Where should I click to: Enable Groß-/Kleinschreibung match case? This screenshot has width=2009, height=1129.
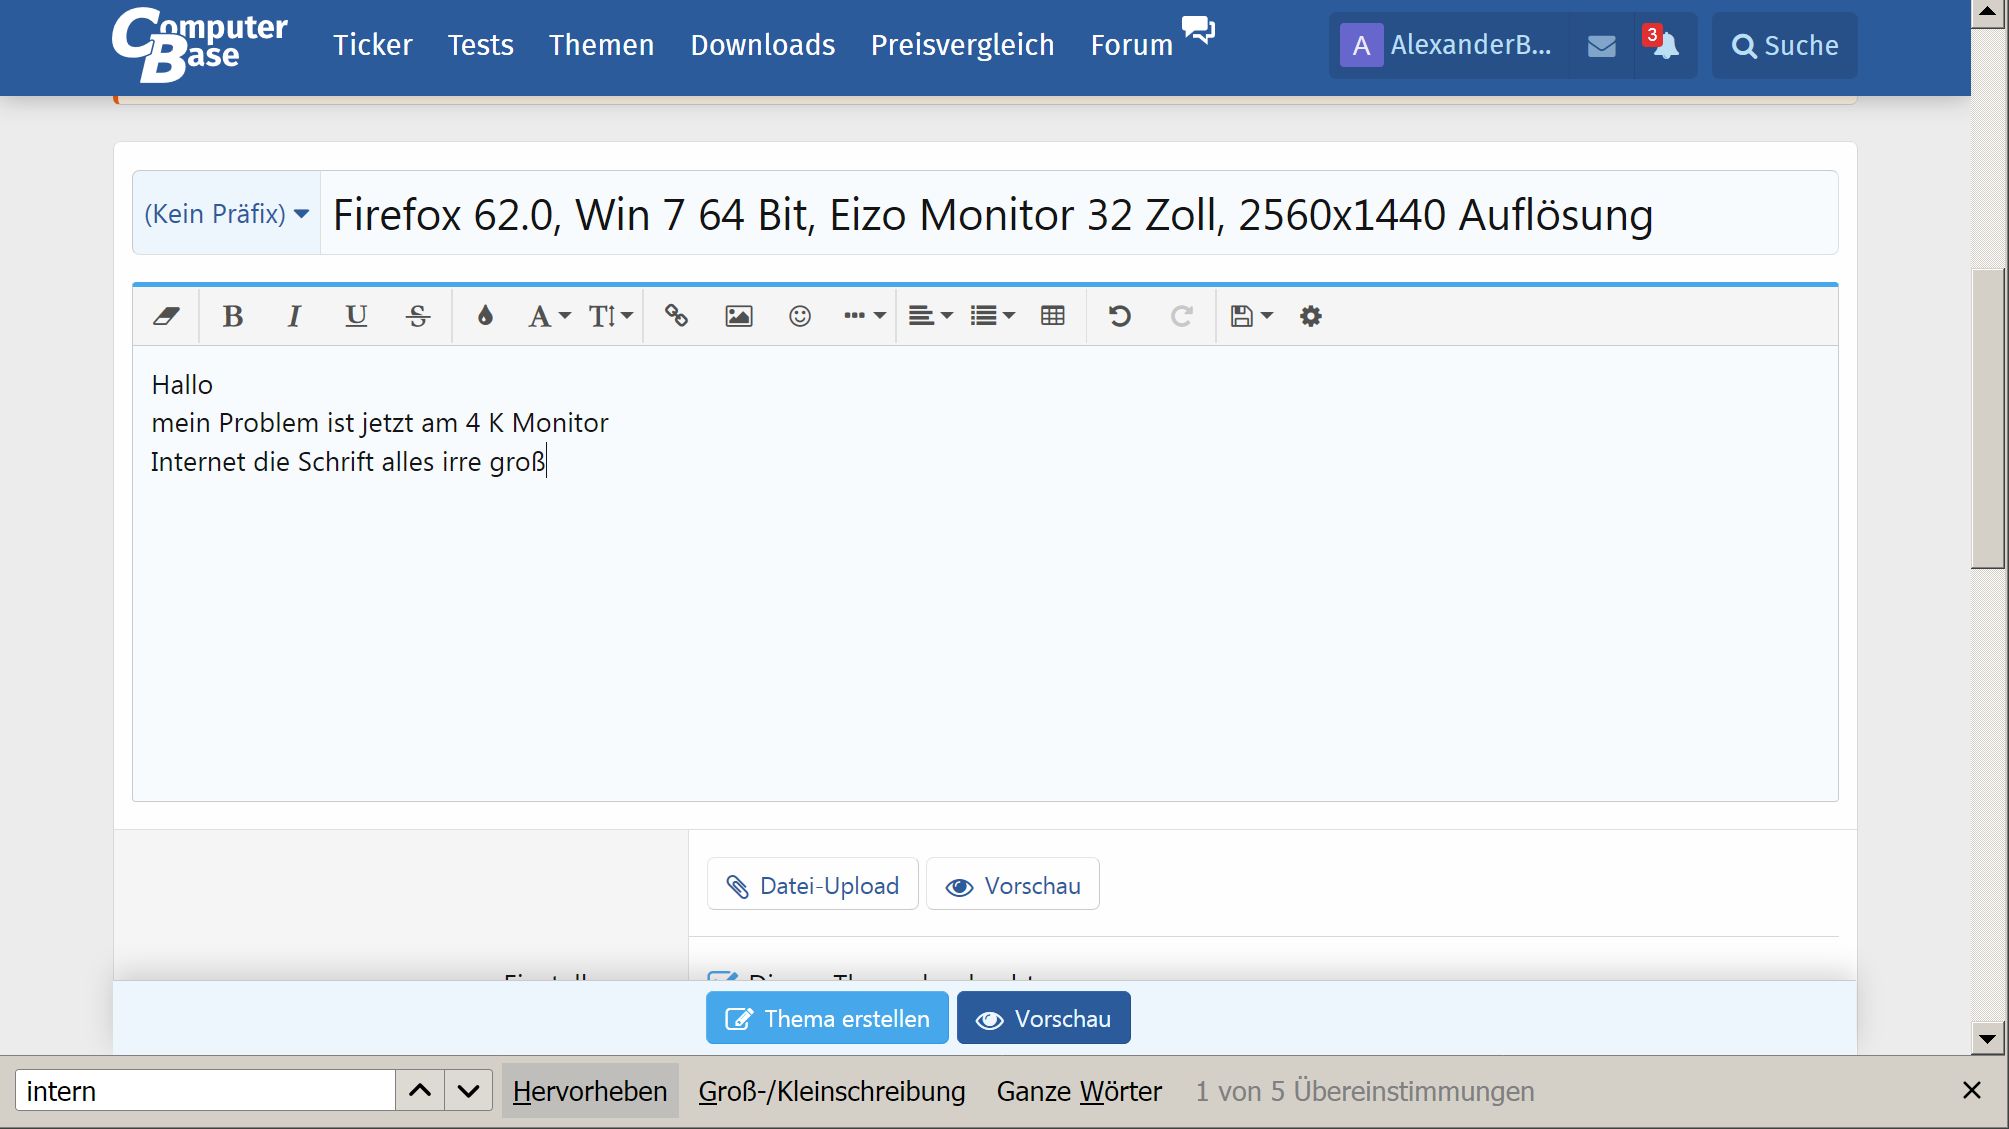831,1091
